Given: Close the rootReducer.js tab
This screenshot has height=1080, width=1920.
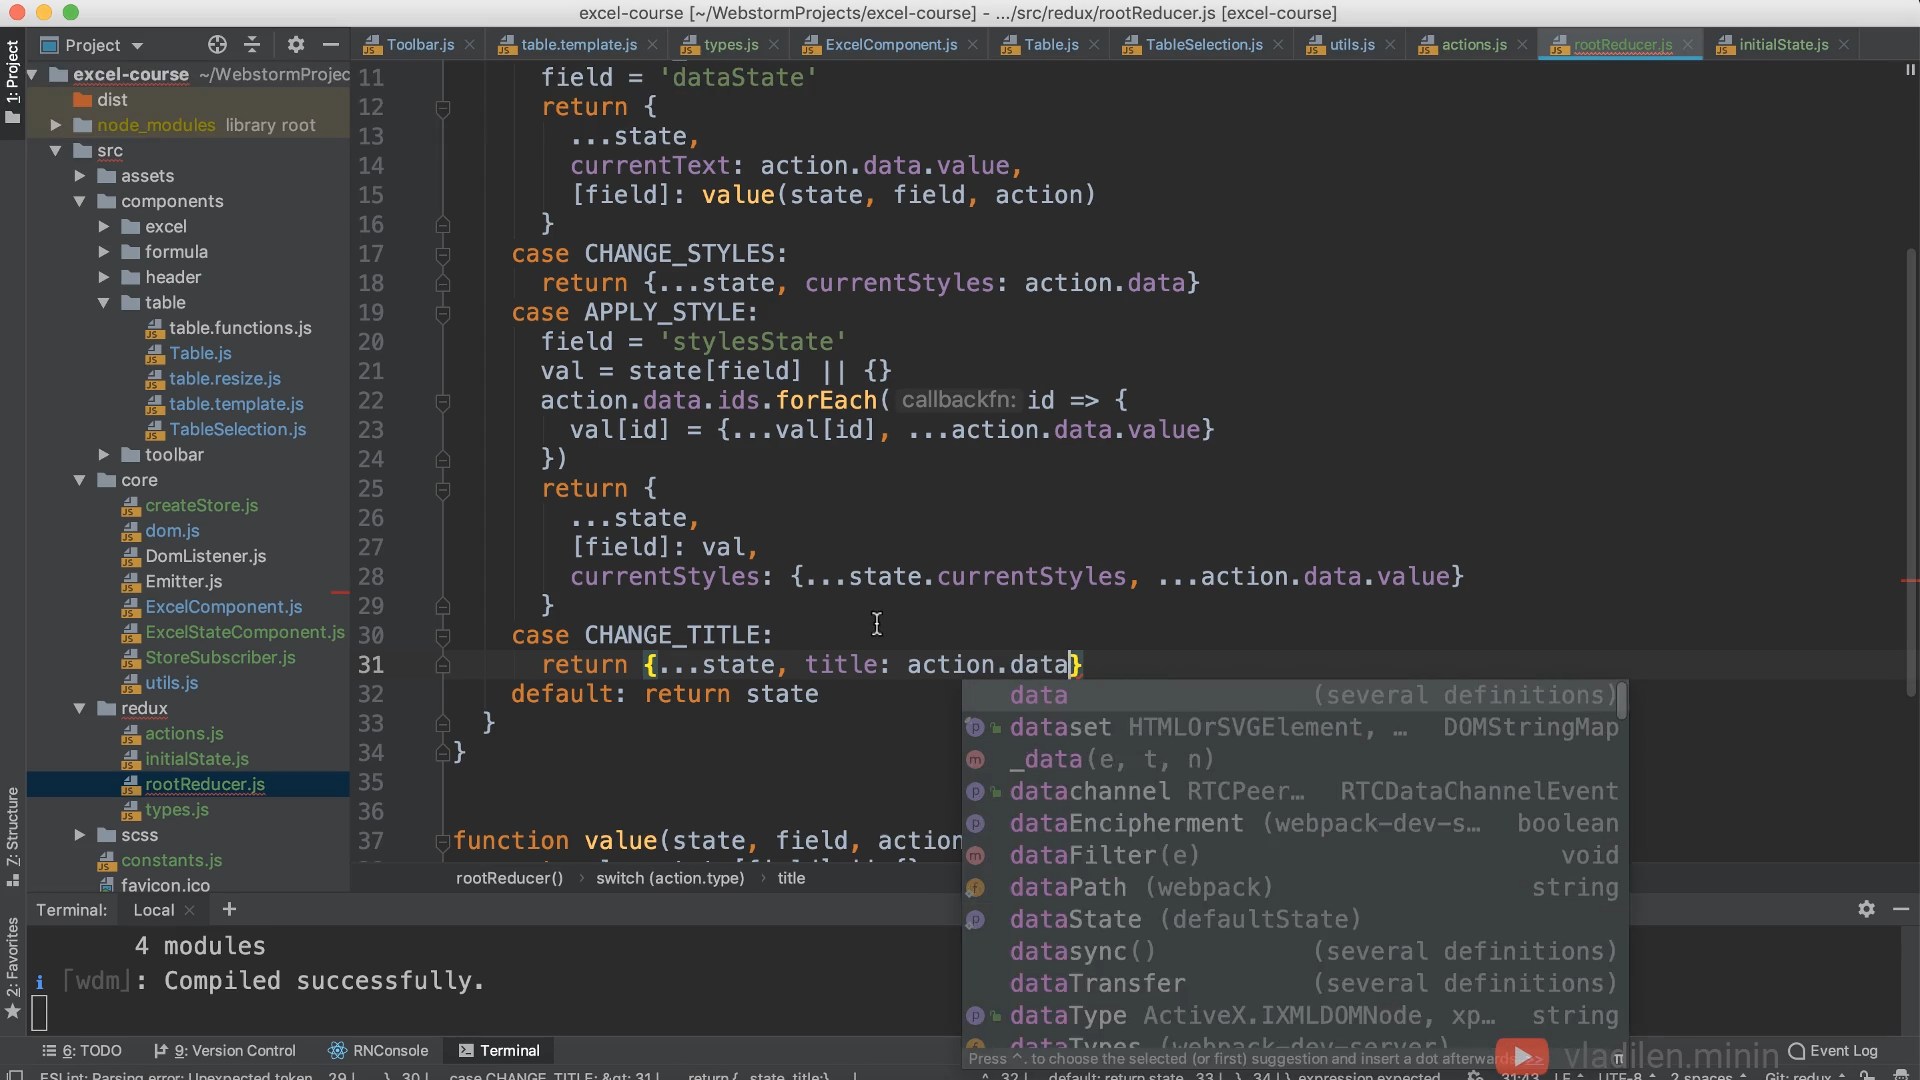Looking at the screenshot, I should point(1688,45).
